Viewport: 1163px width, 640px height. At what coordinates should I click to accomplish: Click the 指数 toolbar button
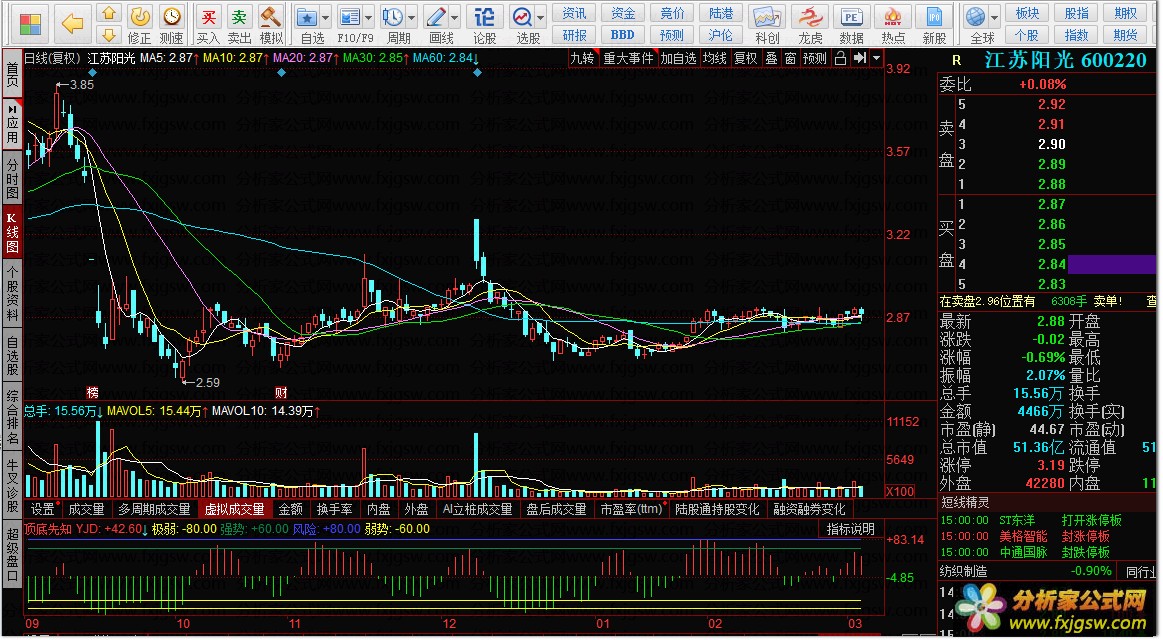click(1076, 35)
